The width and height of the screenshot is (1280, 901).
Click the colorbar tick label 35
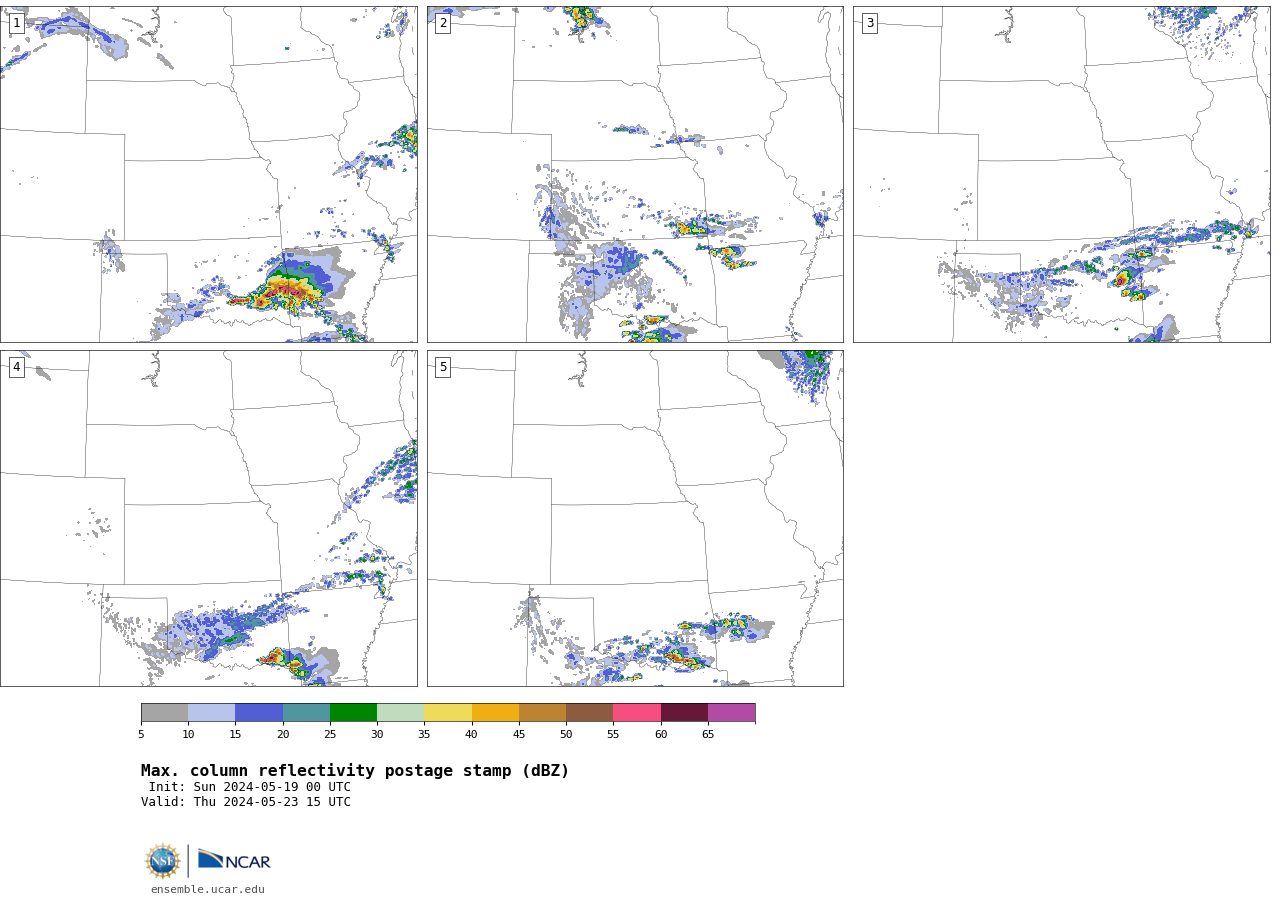tap(424, 735)
